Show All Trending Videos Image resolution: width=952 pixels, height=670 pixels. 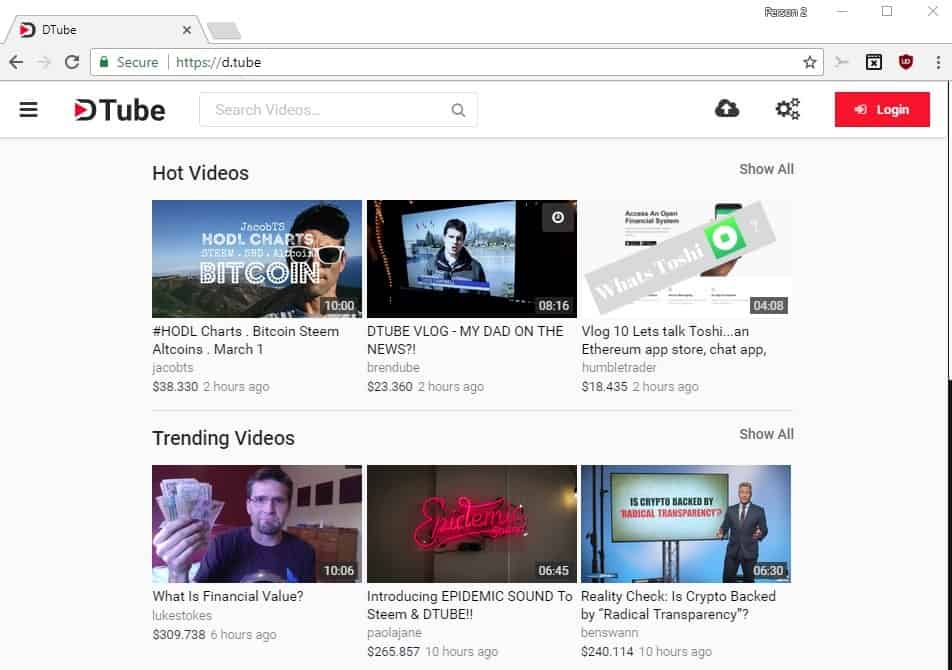tap(766, 434)
